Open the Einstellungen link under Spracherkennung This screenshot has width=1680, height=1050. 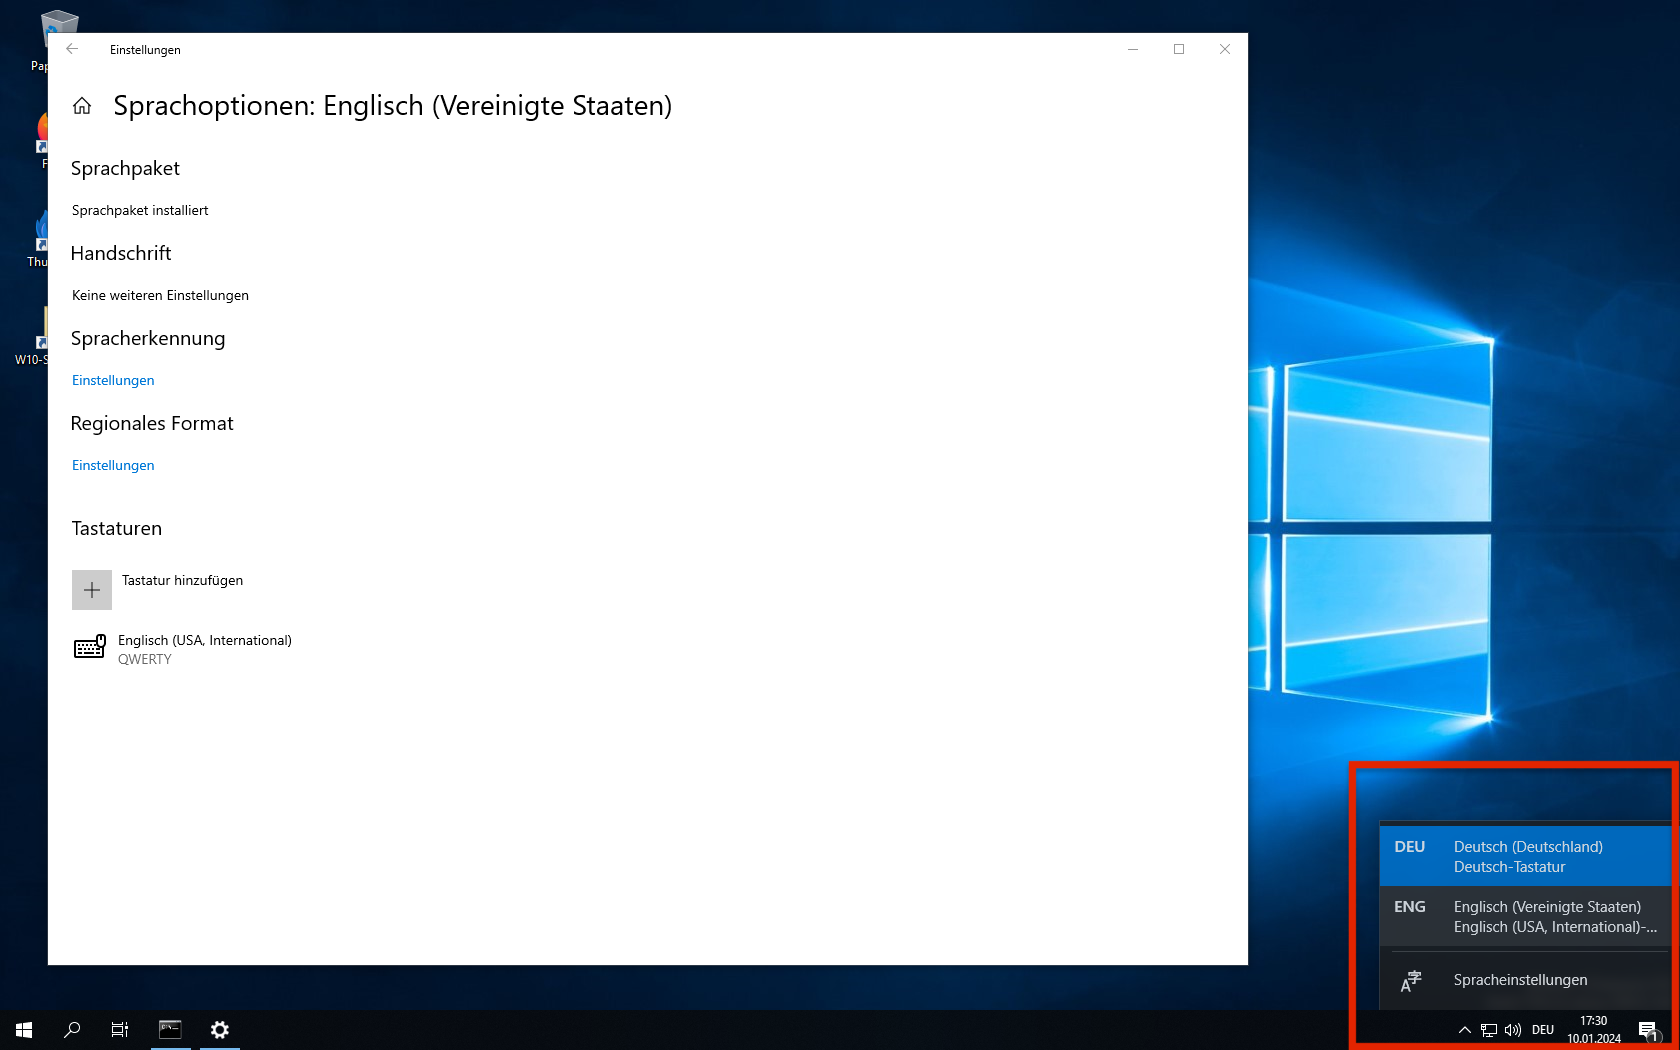113,380
